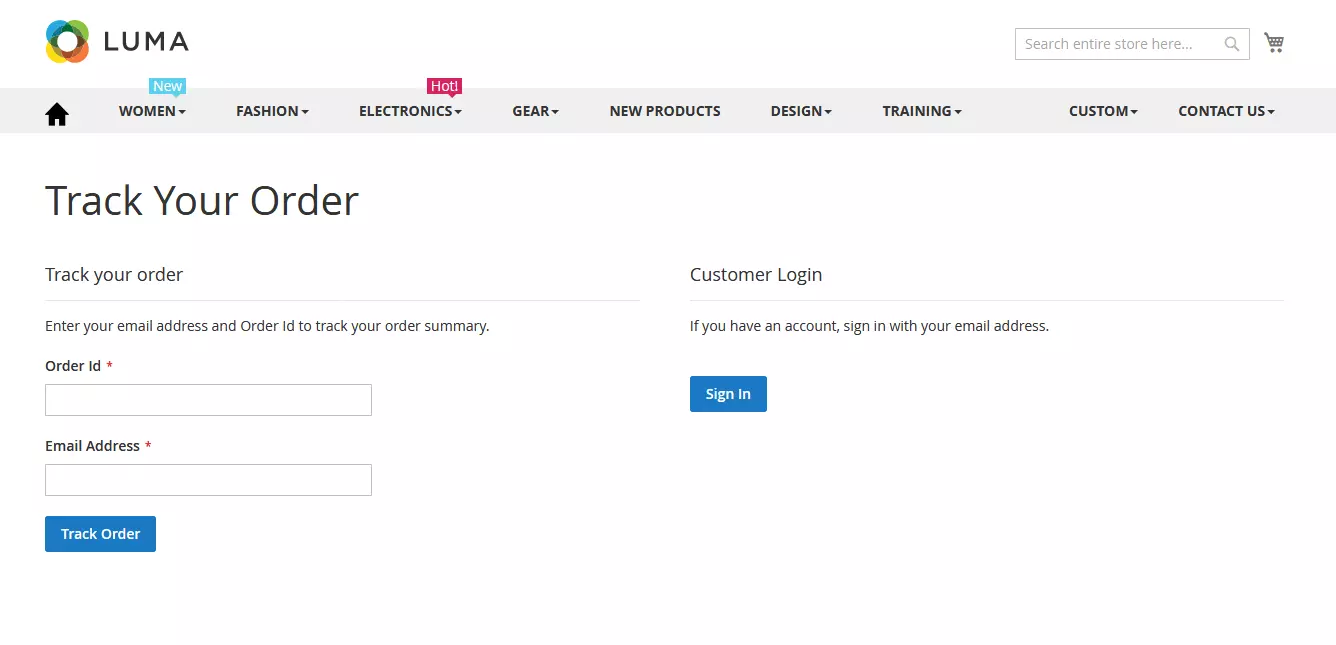Expand the Design menu
Viewport: 1336px width, 645px height.
(x=801, y=111)
